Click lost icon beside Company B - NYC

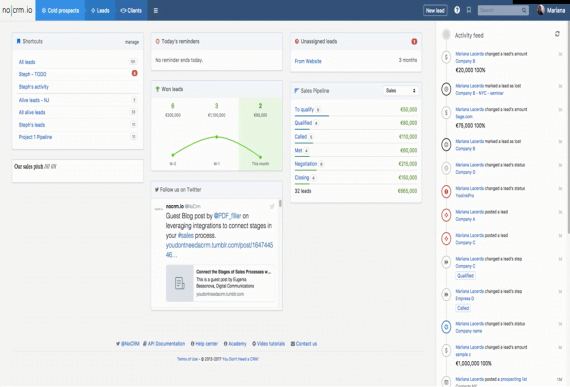pyautogui.click(x=446, y=89)
